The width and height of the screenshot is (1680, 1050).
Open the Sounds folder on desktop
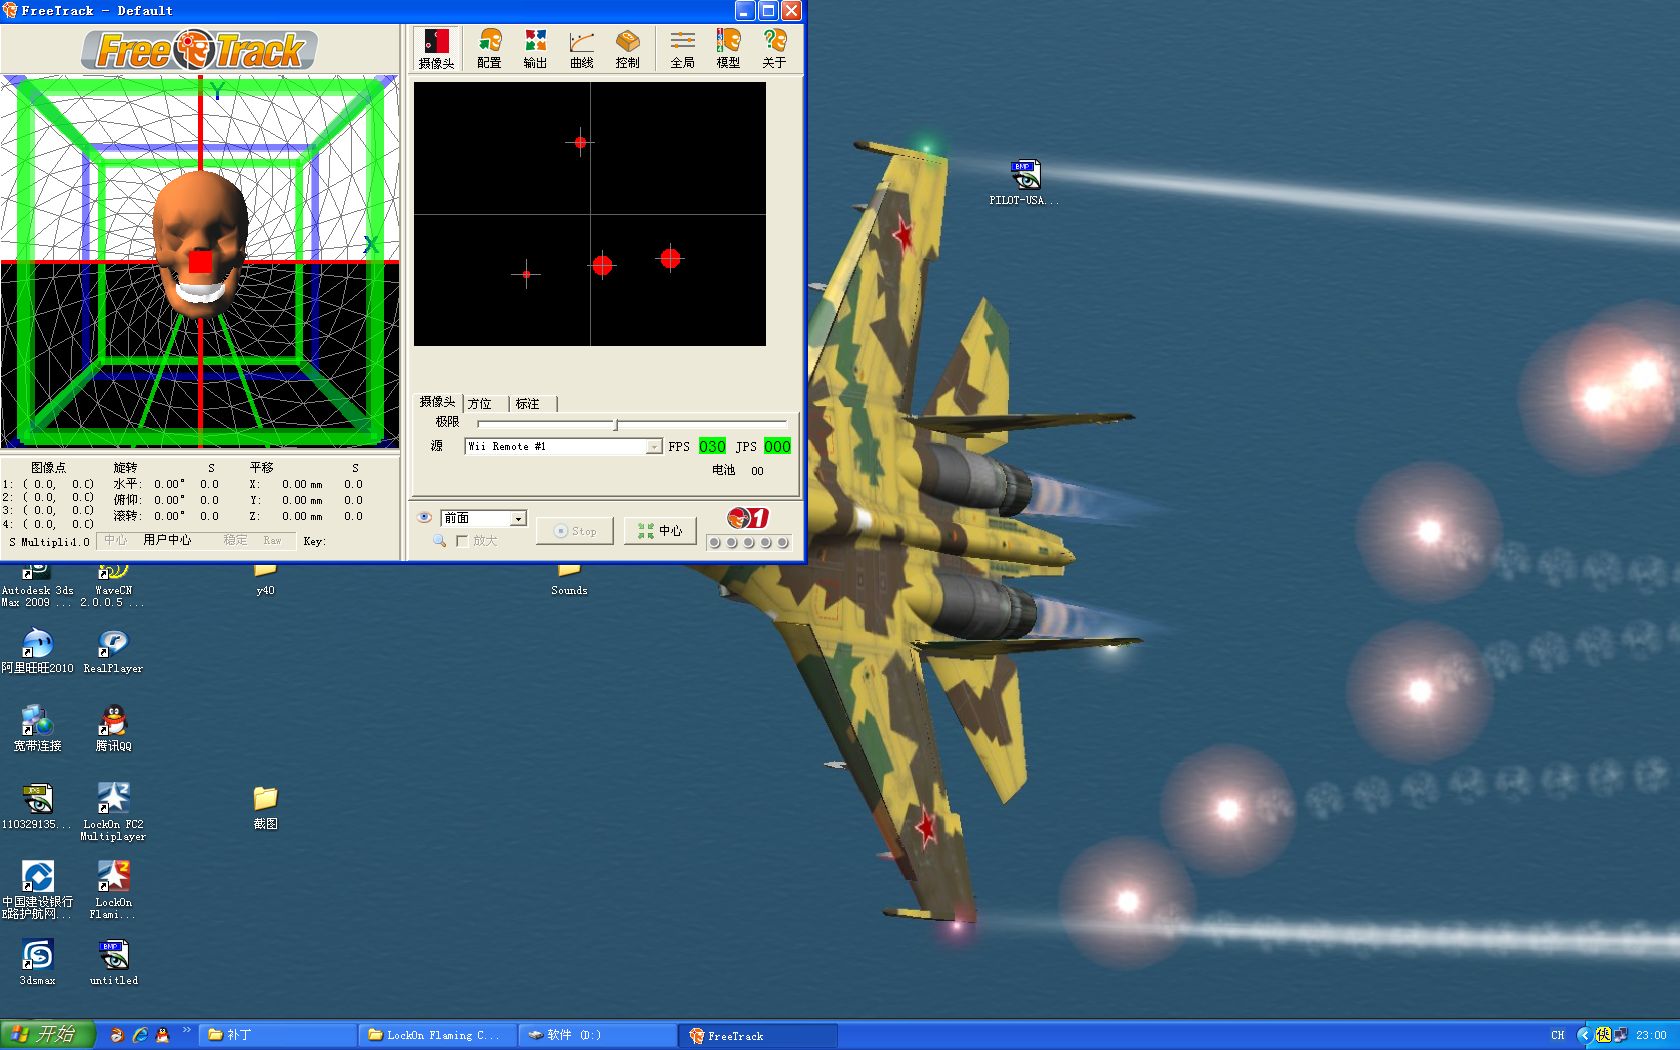569,580
